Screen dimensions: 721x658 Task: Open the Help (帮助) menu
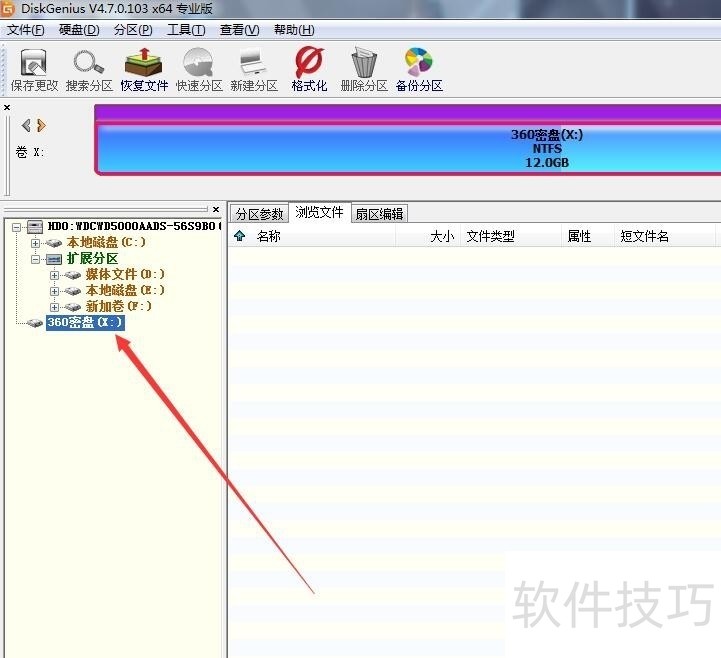point(294,30)
